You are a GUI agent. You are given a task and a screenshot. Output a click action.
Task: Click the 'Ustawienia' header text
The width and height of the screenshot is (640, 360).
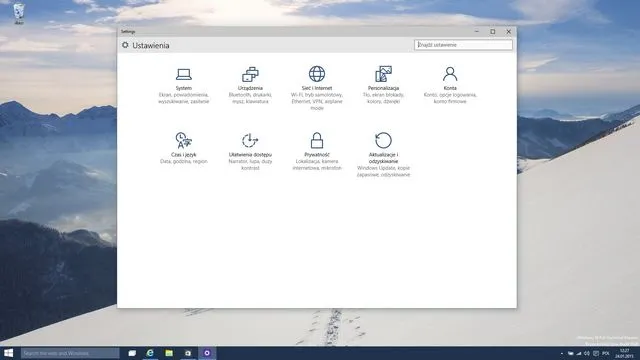coord(151,45)
